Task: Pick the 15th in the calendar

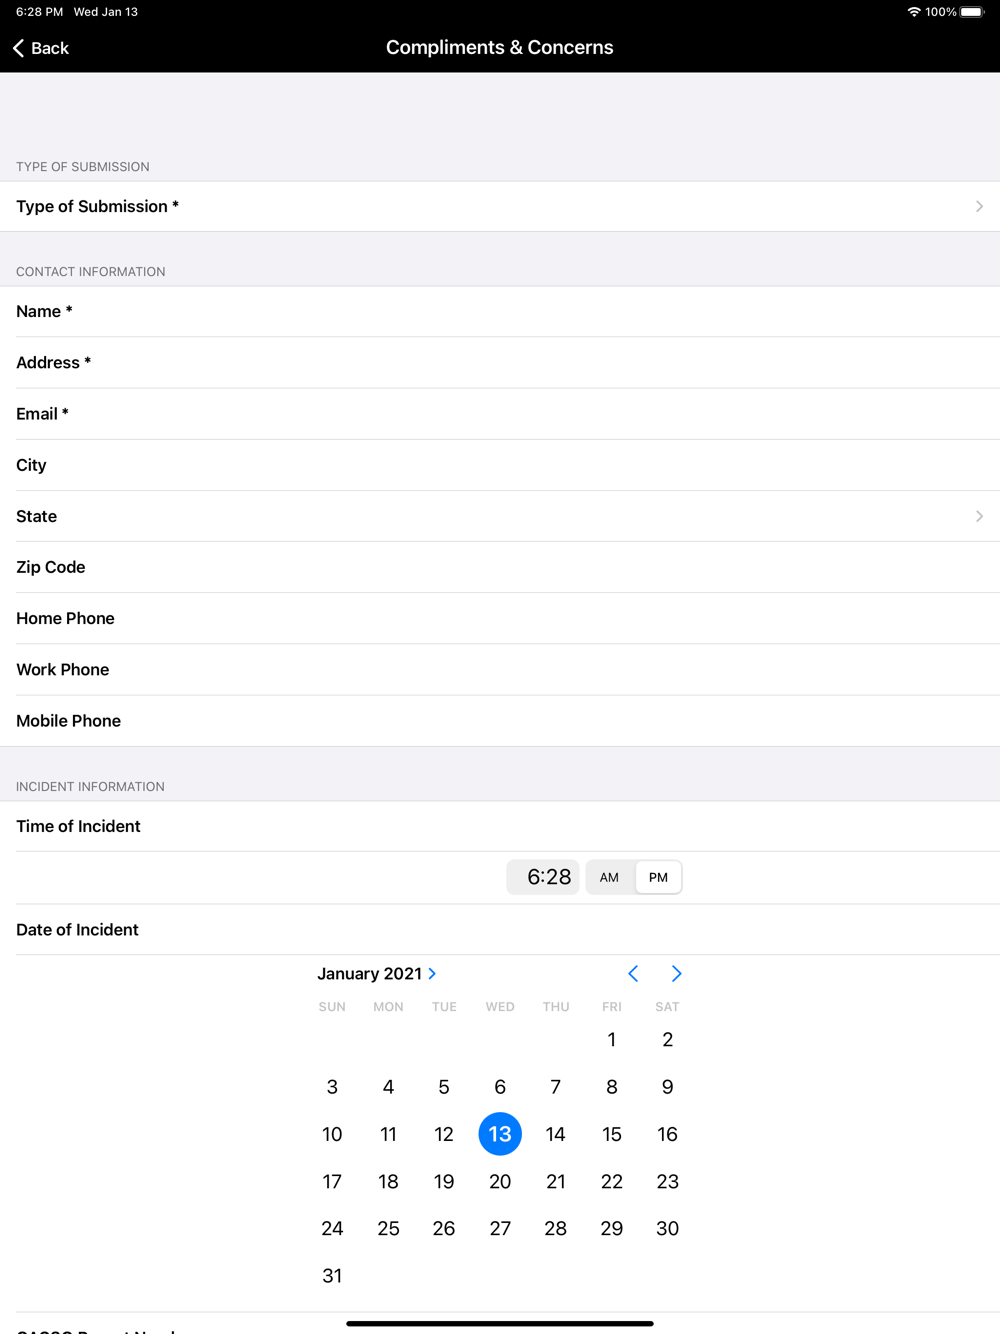Action: 612,1134
